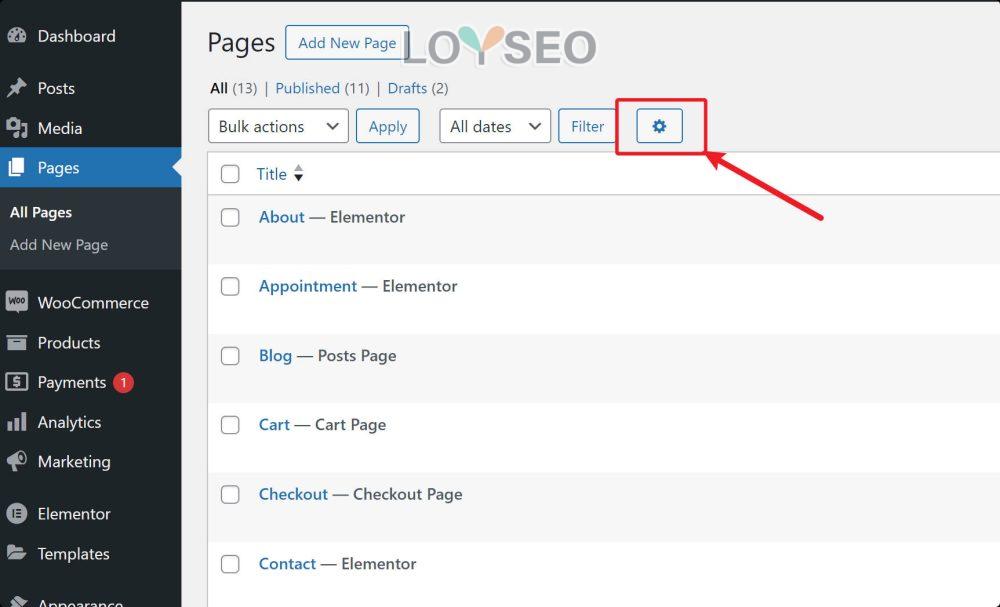
Task: Check the Appointment page checkbox
Action: point(230,286)
